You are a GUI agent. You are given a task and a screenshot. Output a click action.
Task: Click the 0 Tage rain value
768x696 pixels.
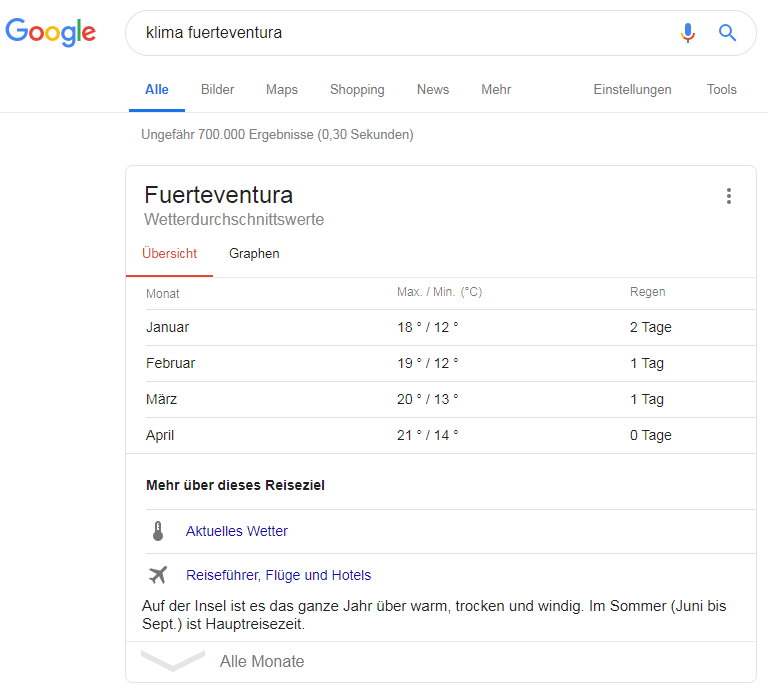point(650,435)
